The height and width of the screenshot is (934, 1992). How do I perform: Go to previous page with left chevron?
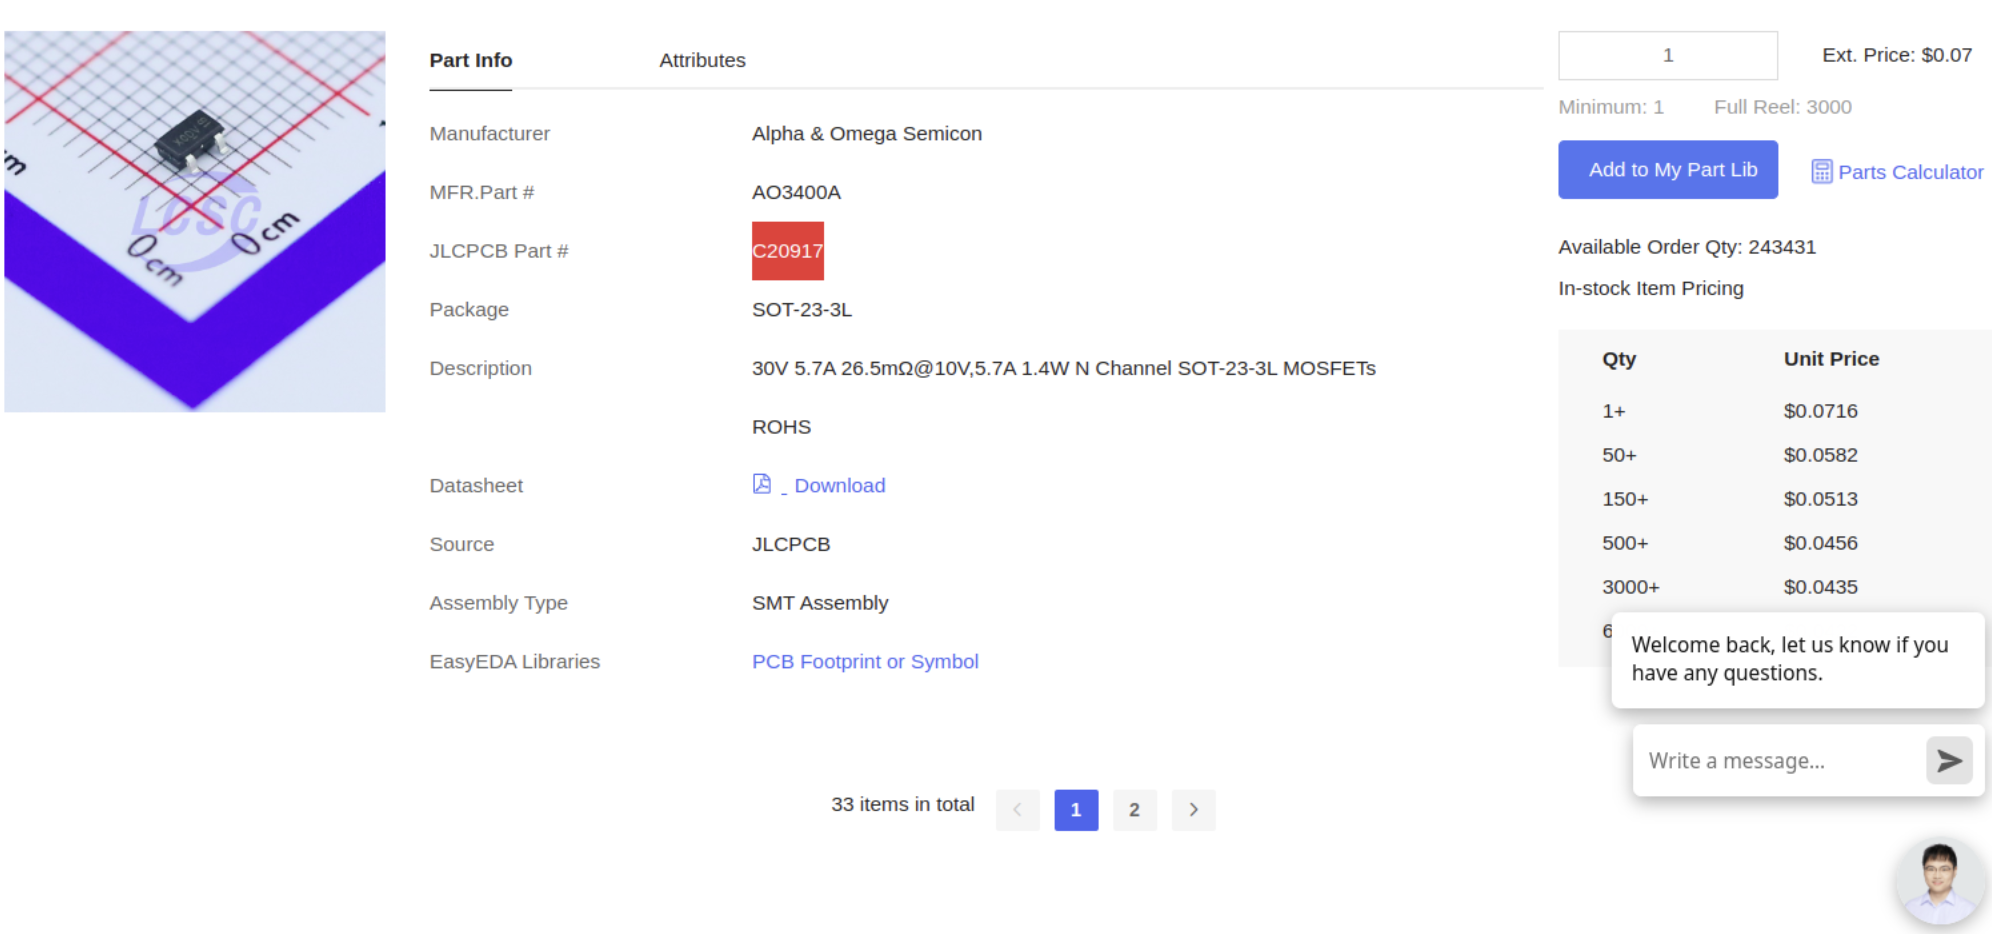pos(1017,810)
